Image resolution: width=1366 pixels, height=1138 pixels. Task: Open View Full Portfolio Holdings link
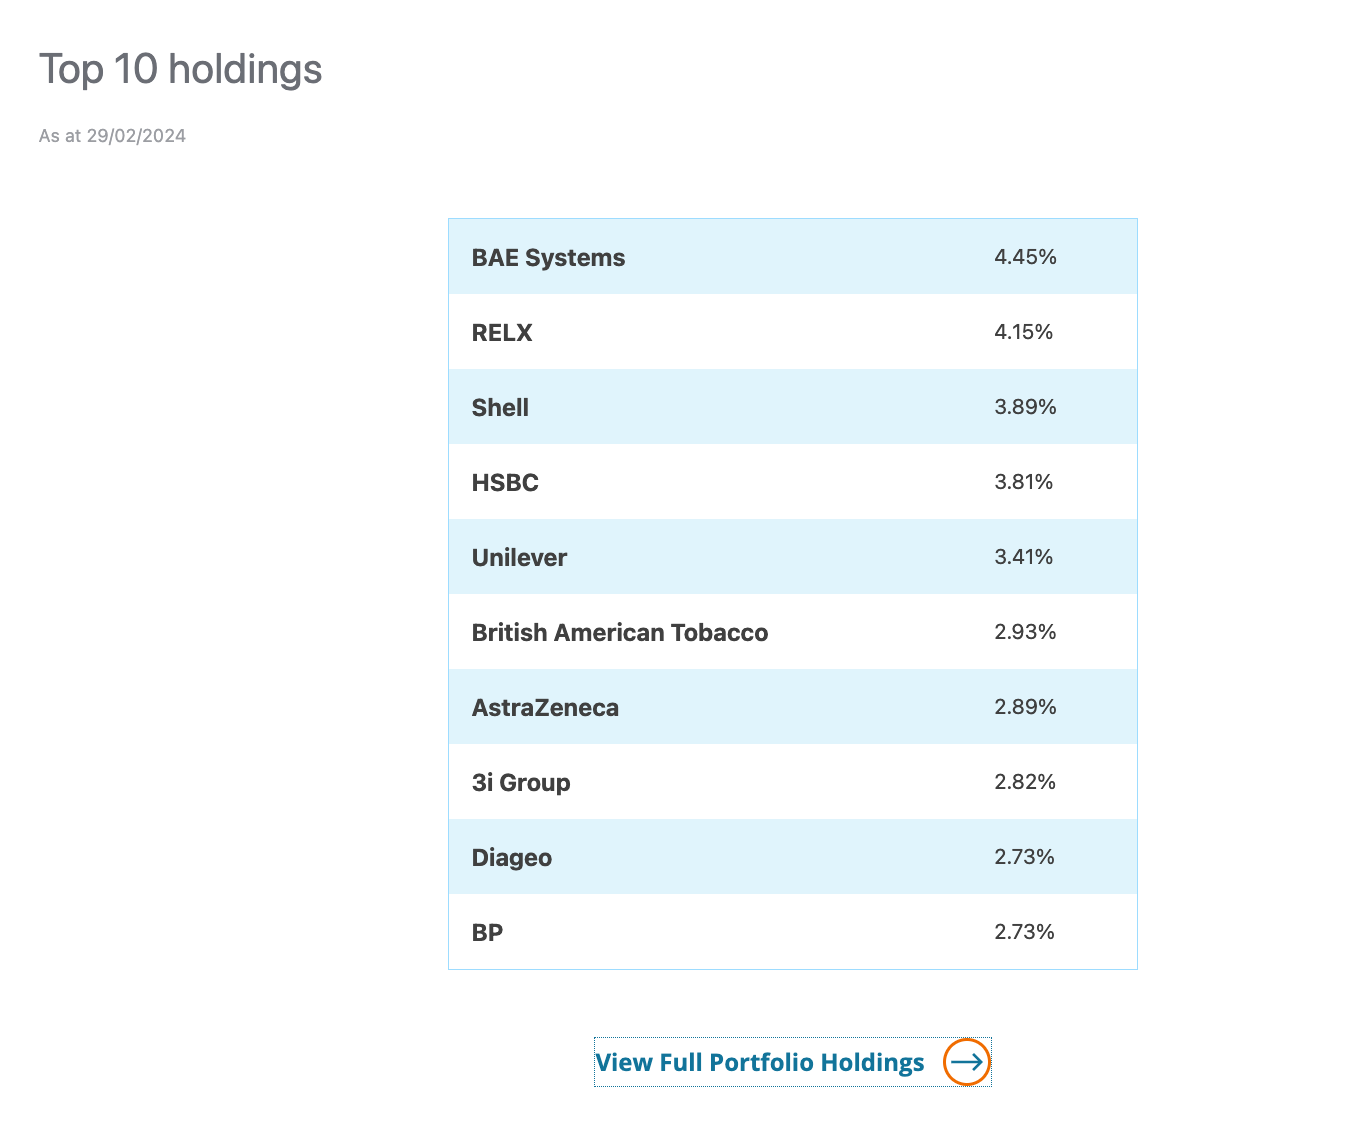click(x=760, y=1062)
